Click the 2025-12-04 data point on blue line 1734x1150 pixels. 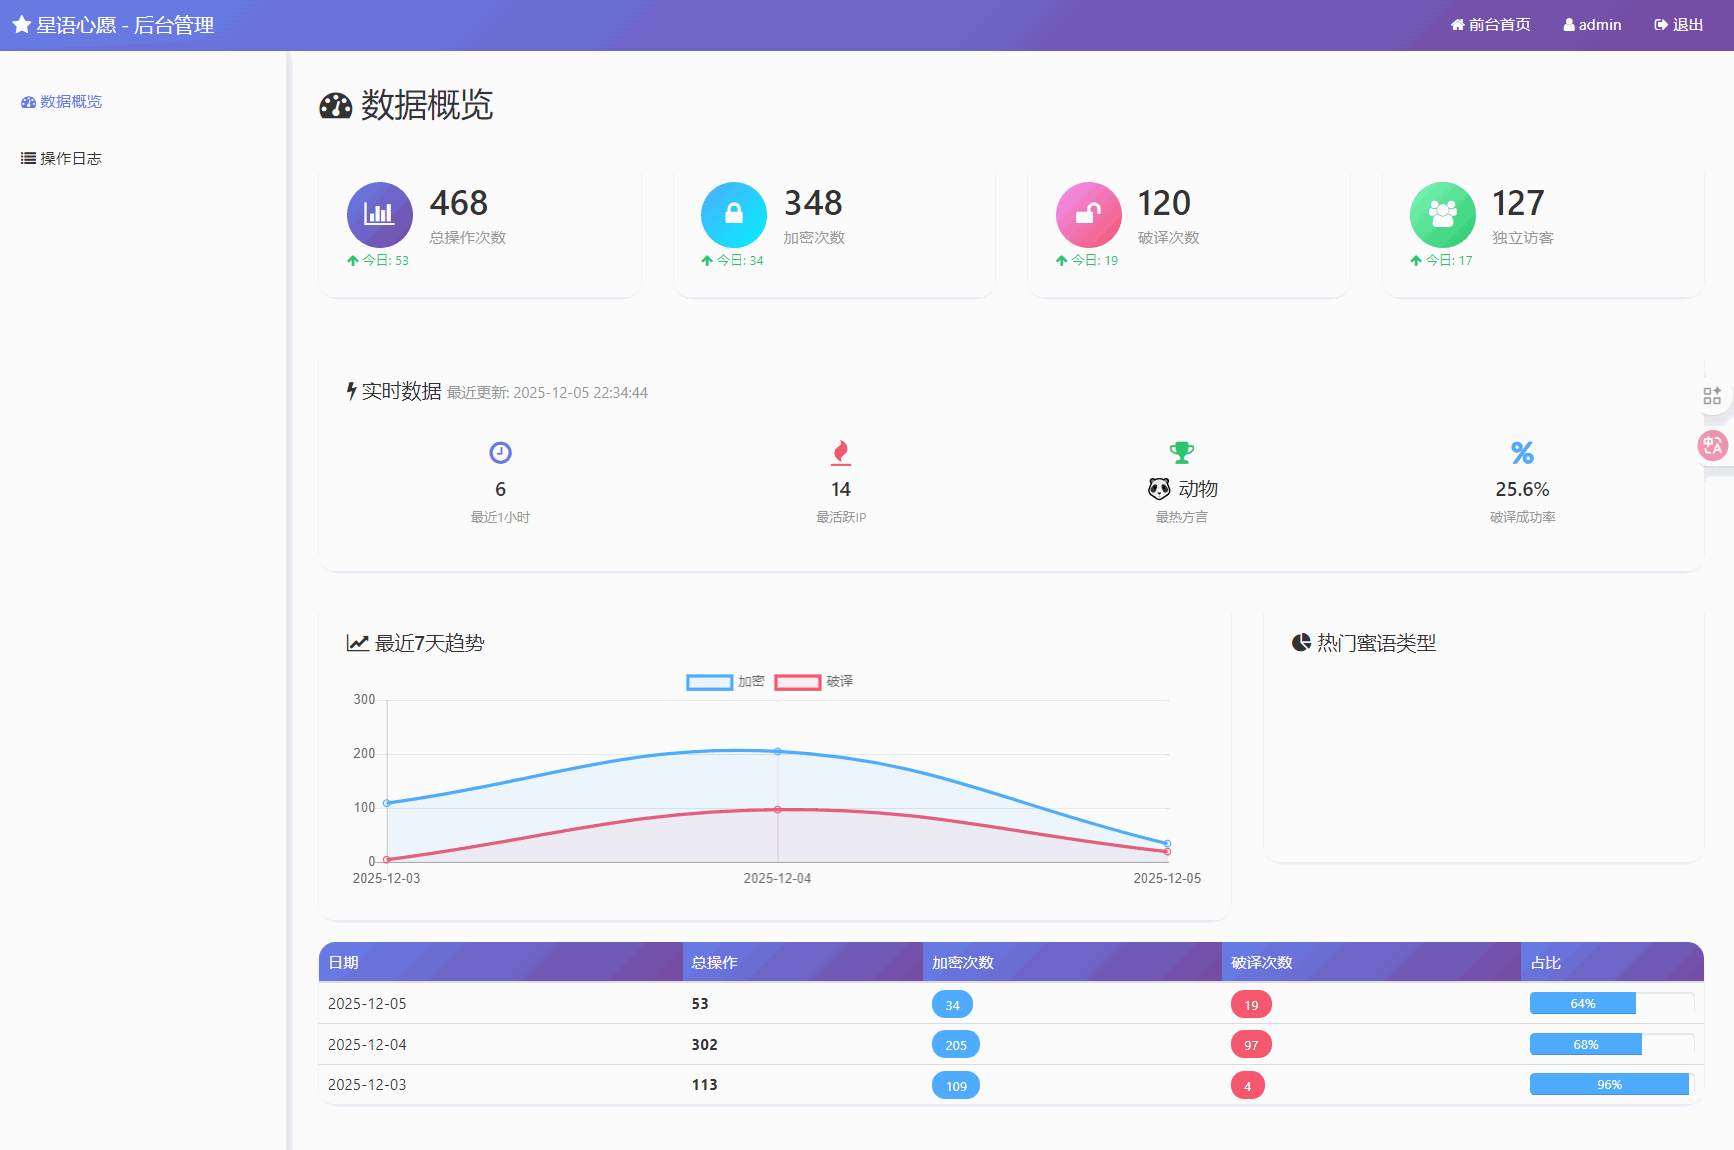(x=778, y=751)
